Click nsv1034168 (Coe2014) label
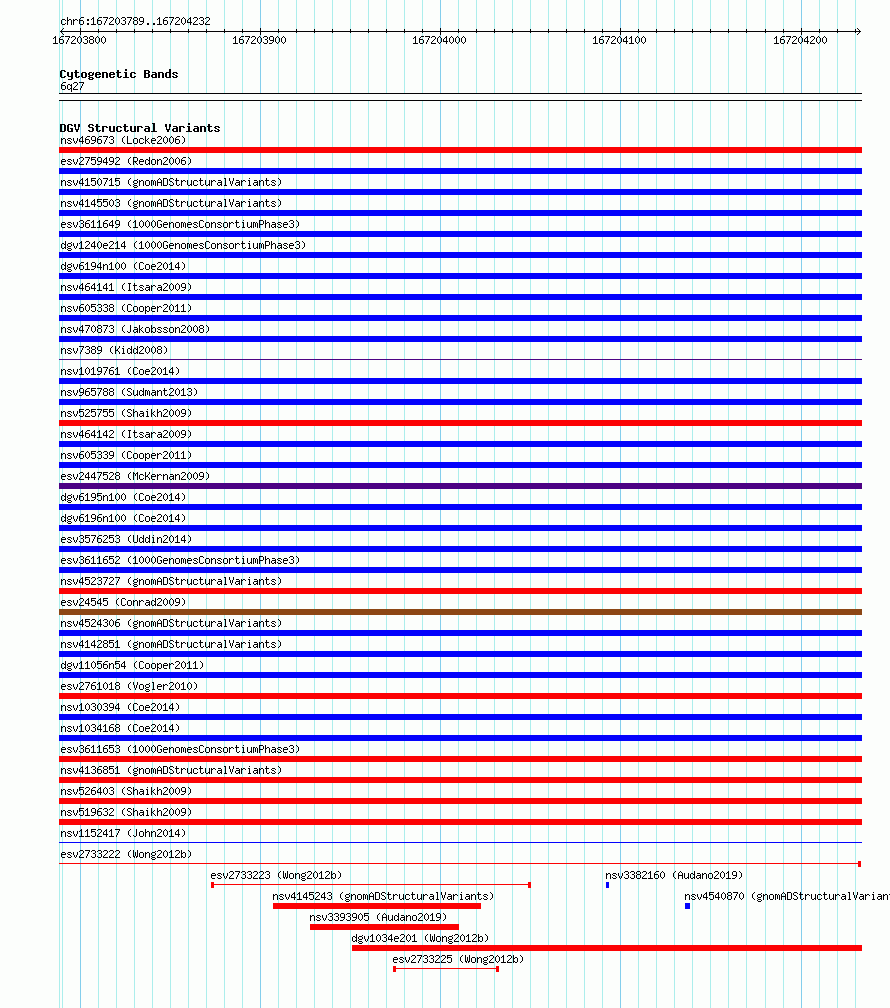 [x=120, y=728]
